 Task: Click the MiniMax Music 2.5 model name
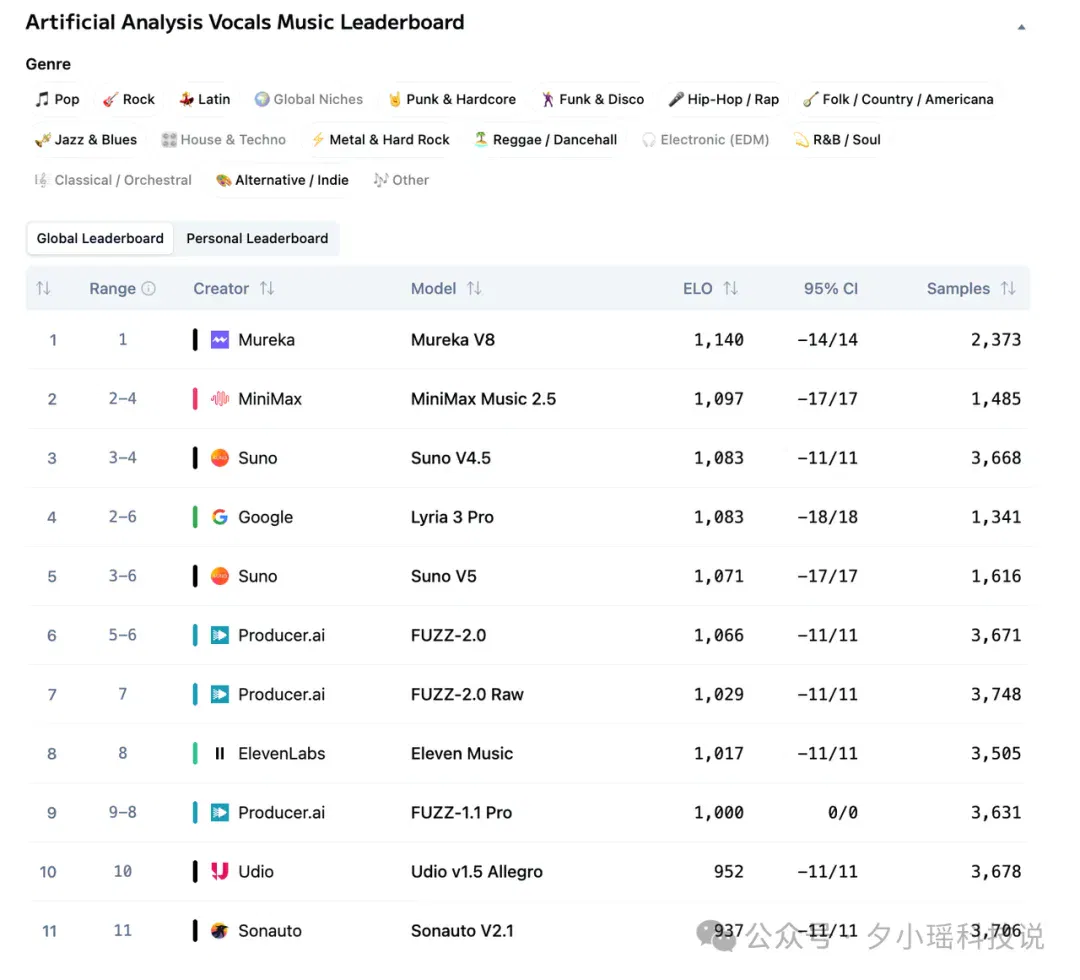click(x=483, y=399)
